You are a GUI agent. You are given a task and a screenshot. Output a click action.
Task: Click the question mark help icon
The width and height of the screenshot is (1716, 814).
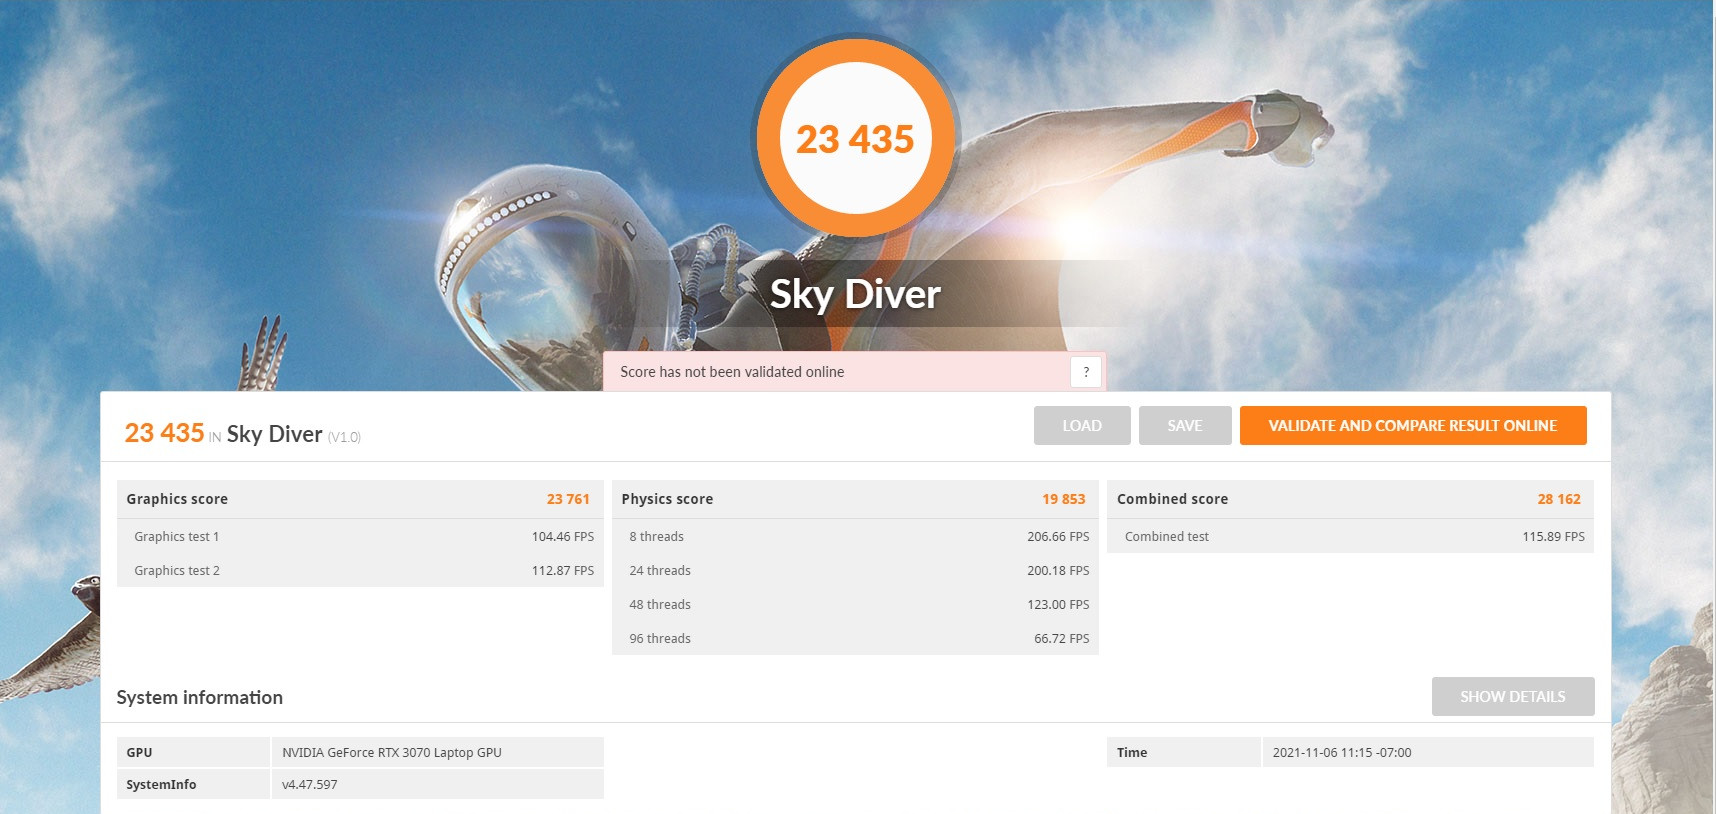[1086, 372]
